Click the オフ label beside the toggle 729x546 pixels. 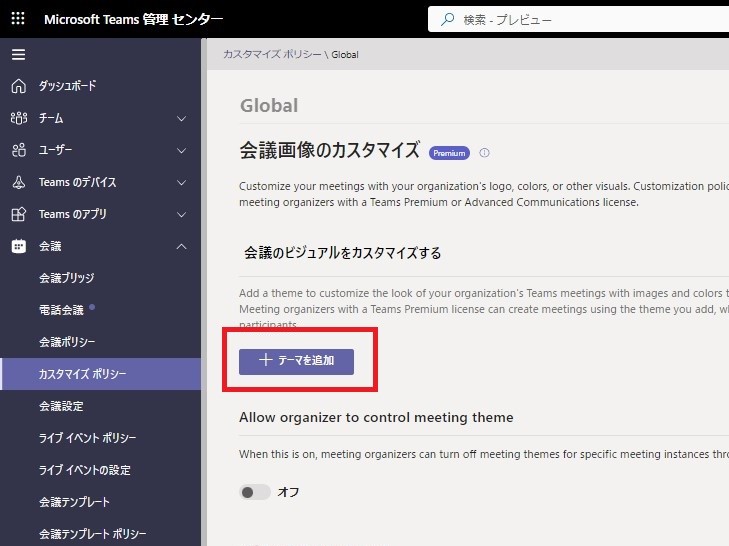coord(288,492)
